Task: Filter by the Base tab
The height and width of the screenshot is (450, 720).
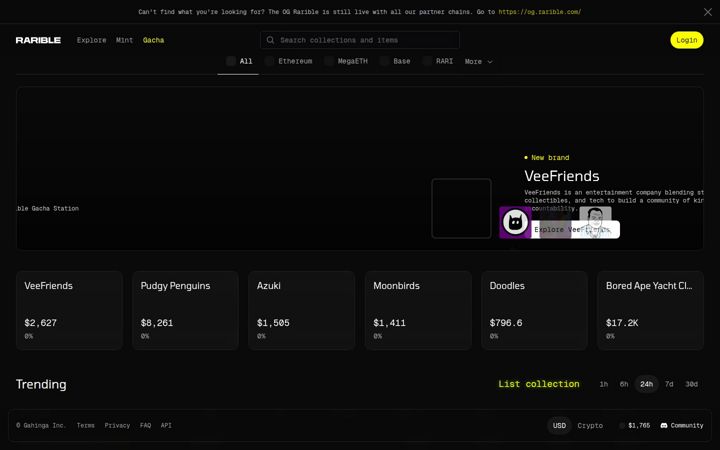Action: pyautogui.click(x=396, y=62)
